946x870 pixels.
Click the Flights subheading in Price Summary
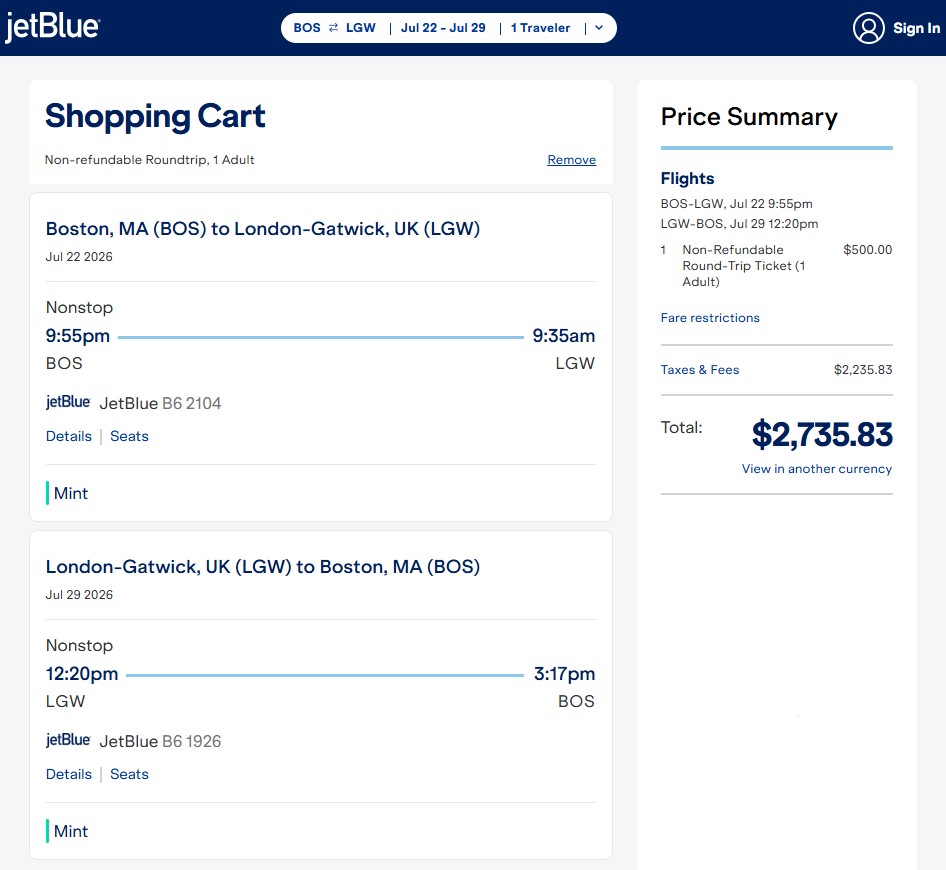coord(687,179)
